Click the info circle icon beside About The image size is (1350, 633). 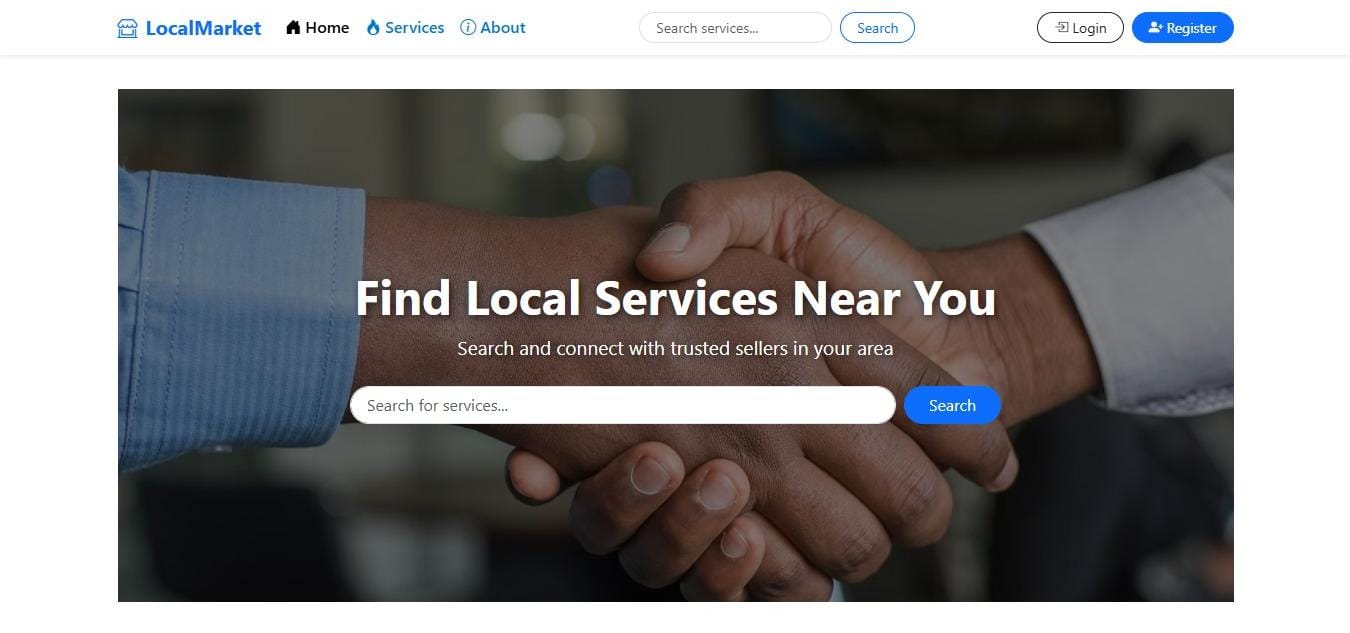(x=468, y=28)
